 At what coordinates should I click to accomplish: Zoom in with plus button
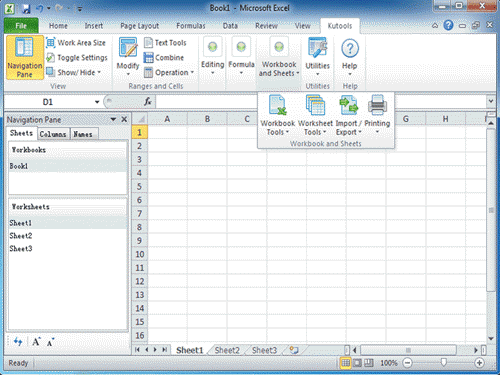point(479,363)
